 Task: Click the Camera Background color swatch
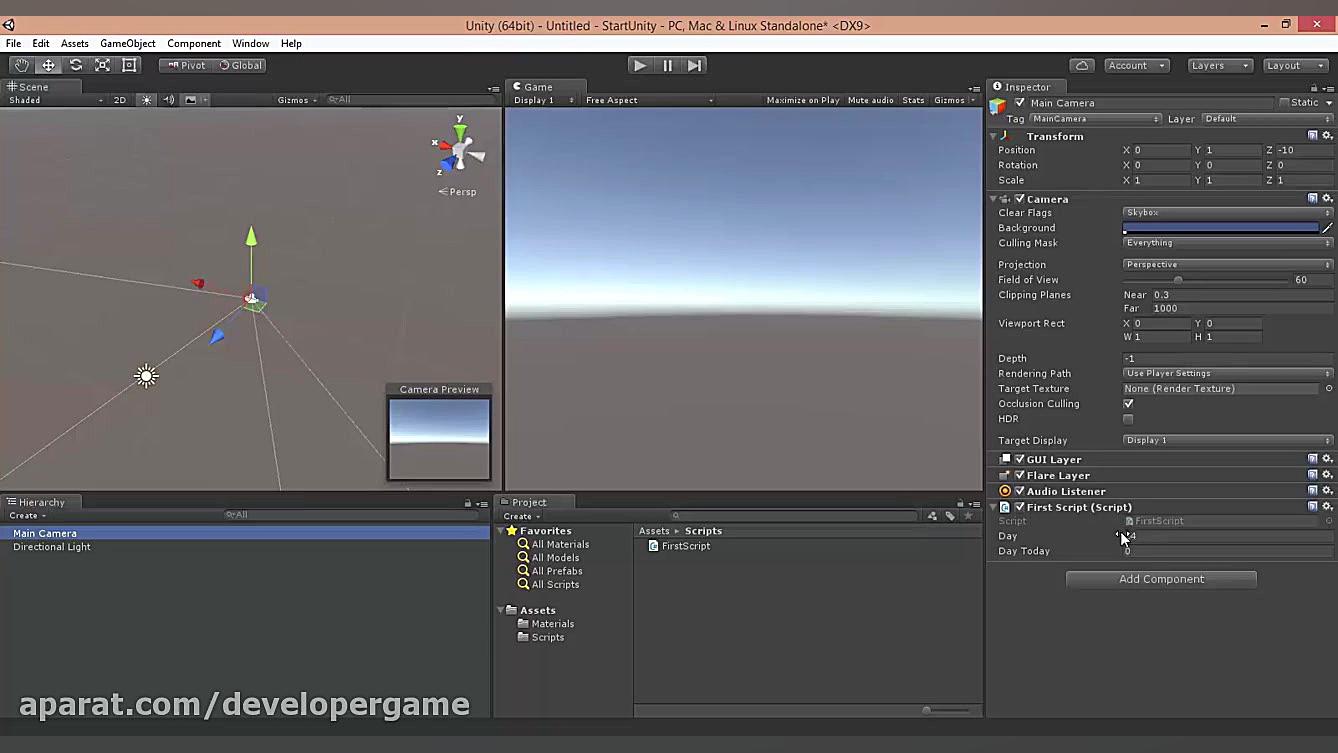coord(1221,228)
